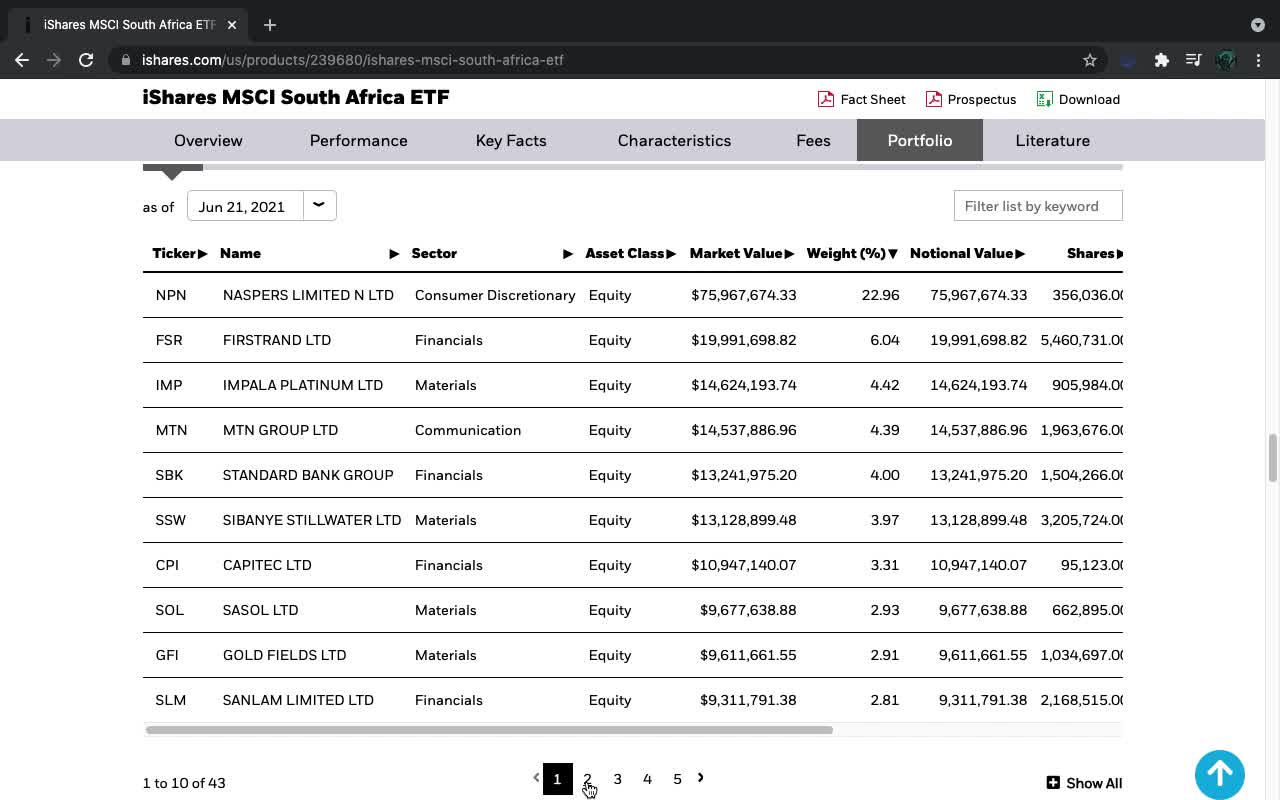Click SASOL LTD name cell
Screen dimensions: 1280x800
[x=260, y=610]
